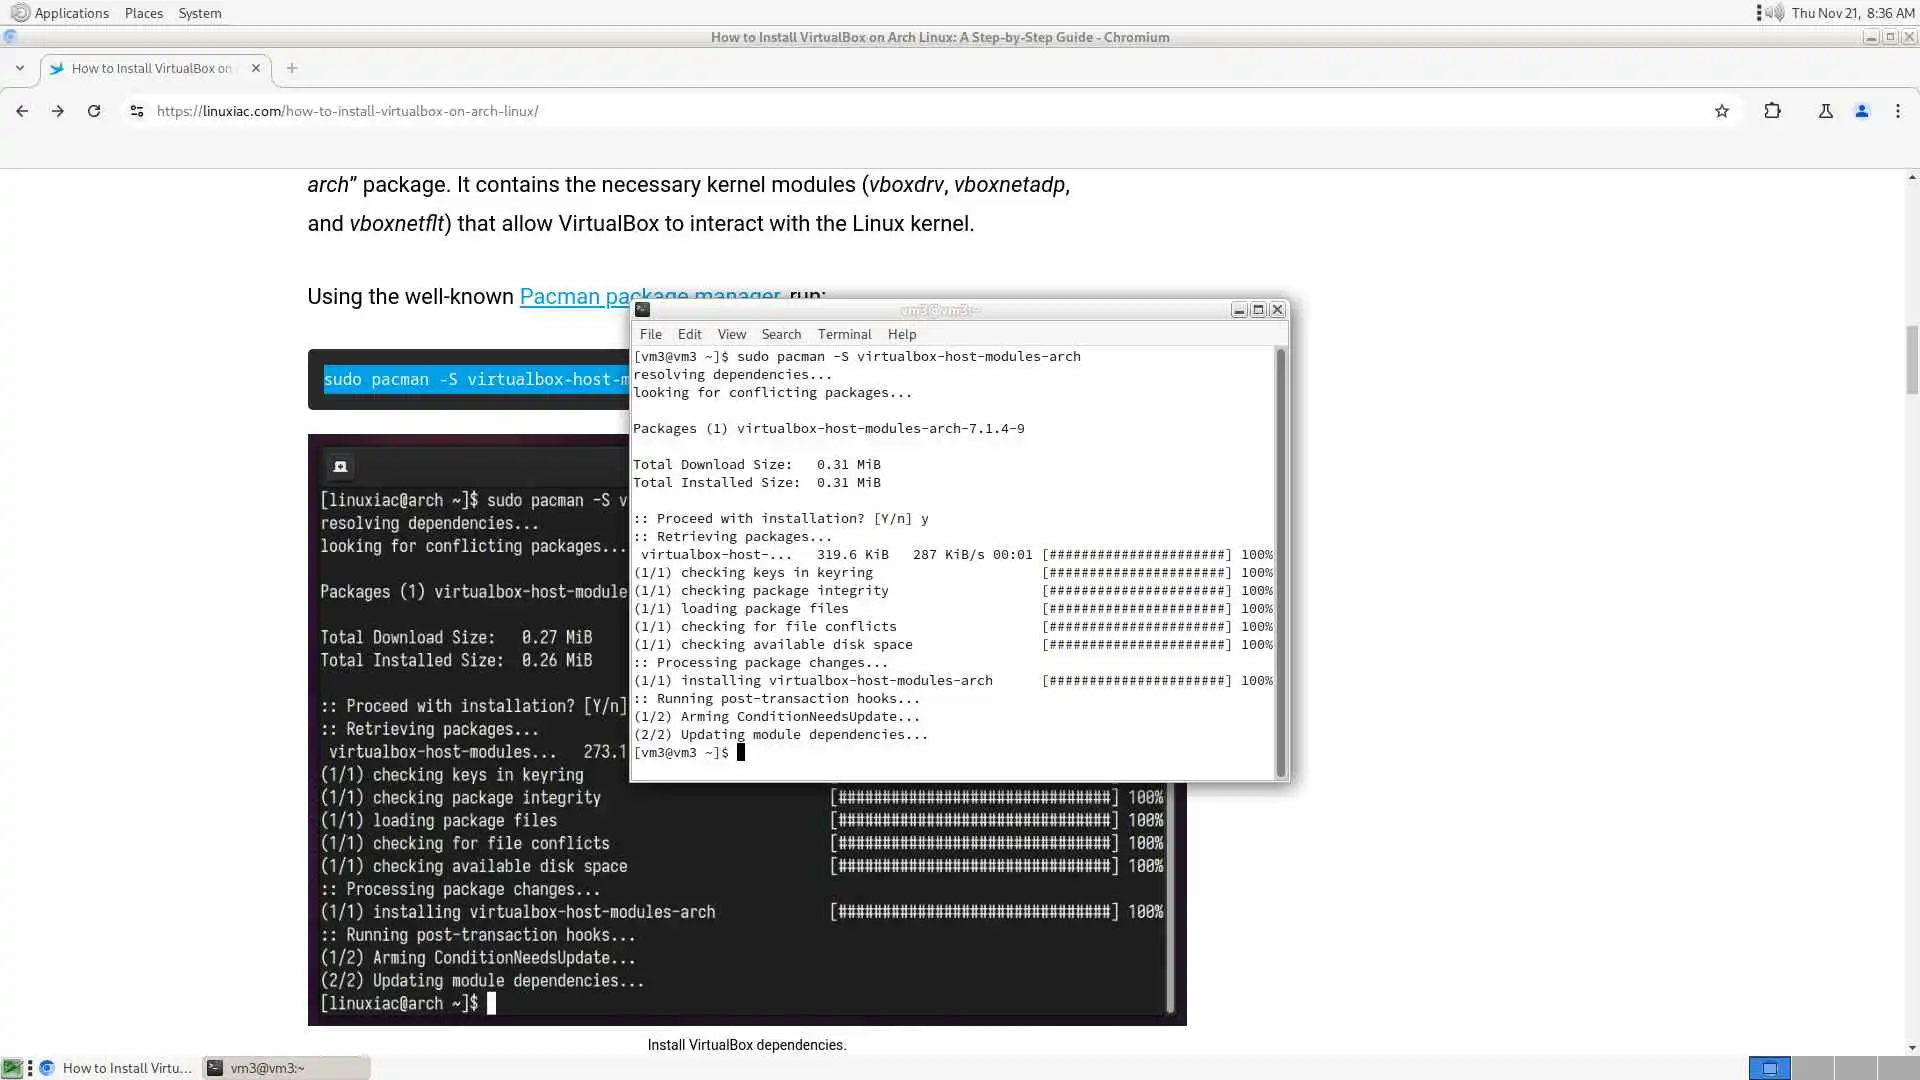Open the user profile avatar icon

[1861, 111]
